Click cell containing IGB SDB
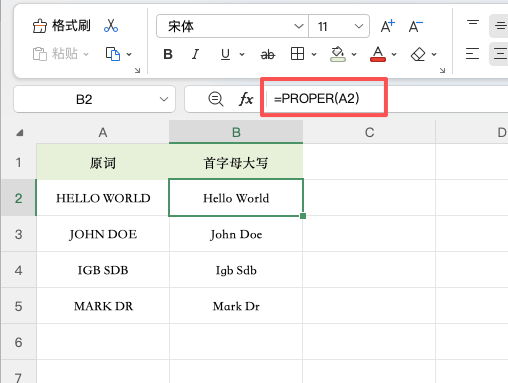 [x=103, y=270]
